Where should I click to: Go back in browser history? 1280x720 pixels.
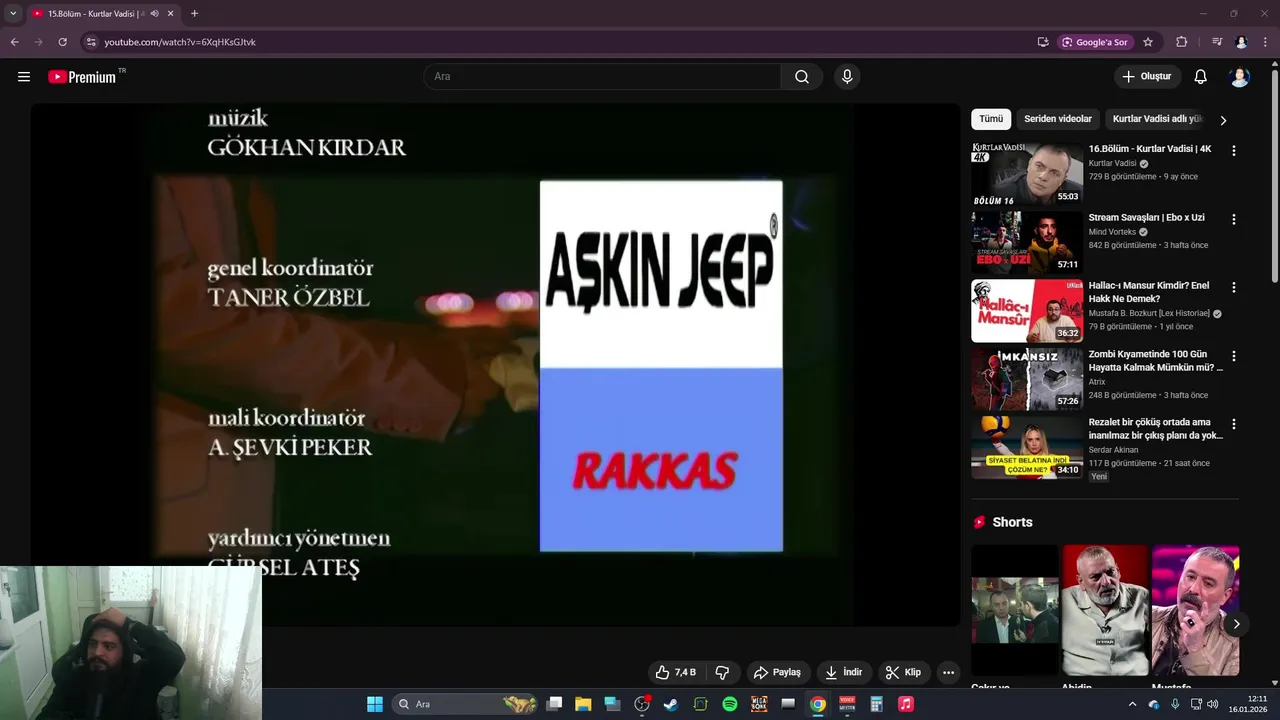pyautogui.click(x=14, y=42)
